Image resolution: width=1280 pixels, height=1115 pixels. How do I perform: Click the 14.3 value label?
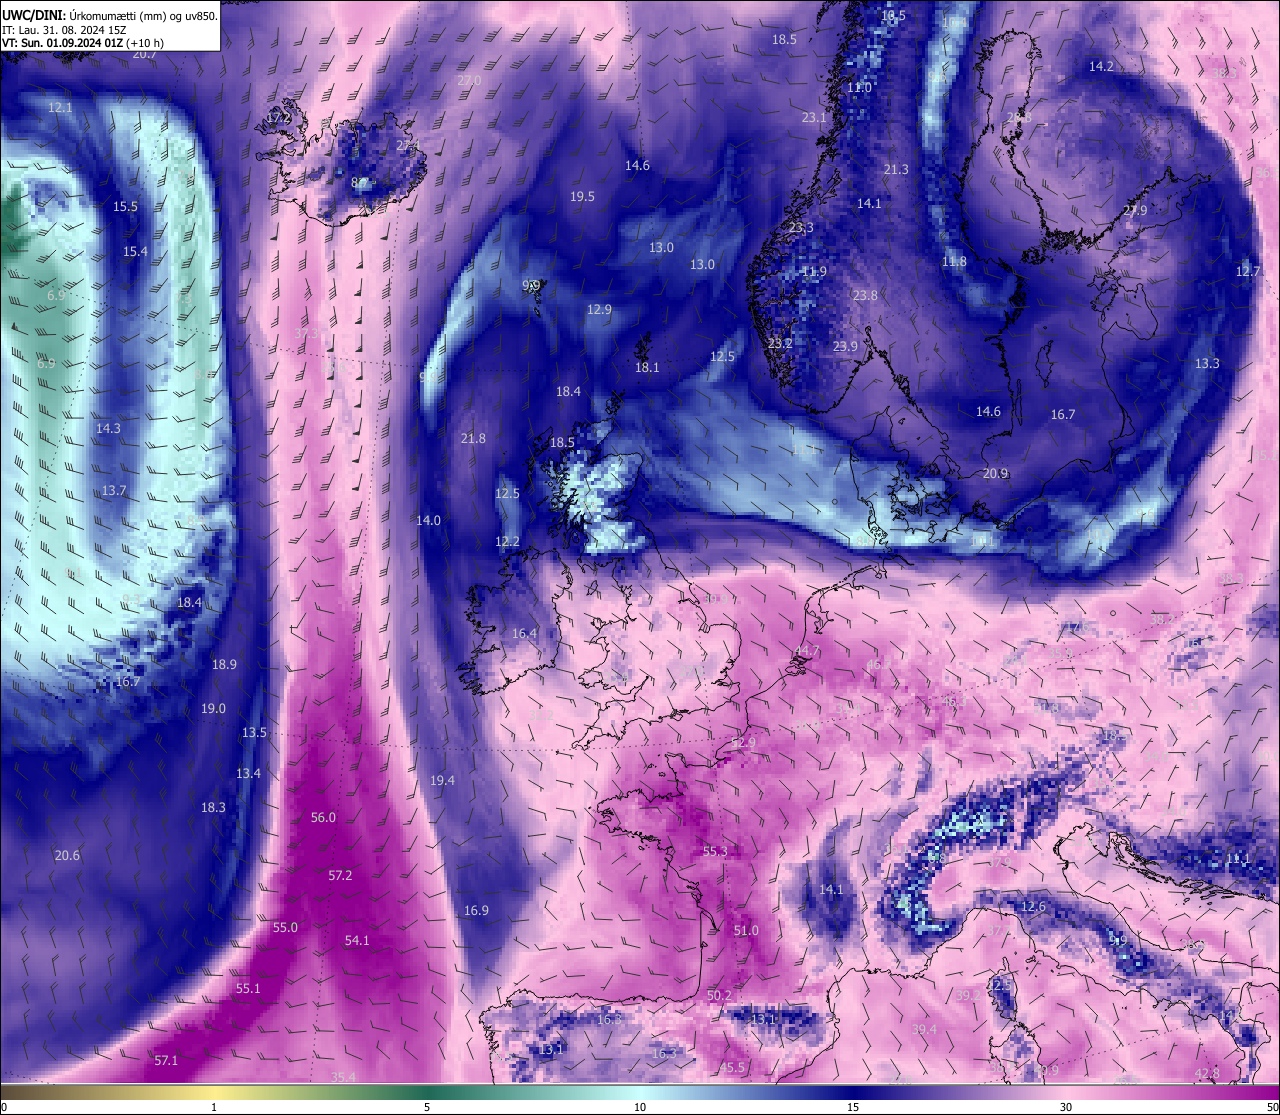pos(108,428)
